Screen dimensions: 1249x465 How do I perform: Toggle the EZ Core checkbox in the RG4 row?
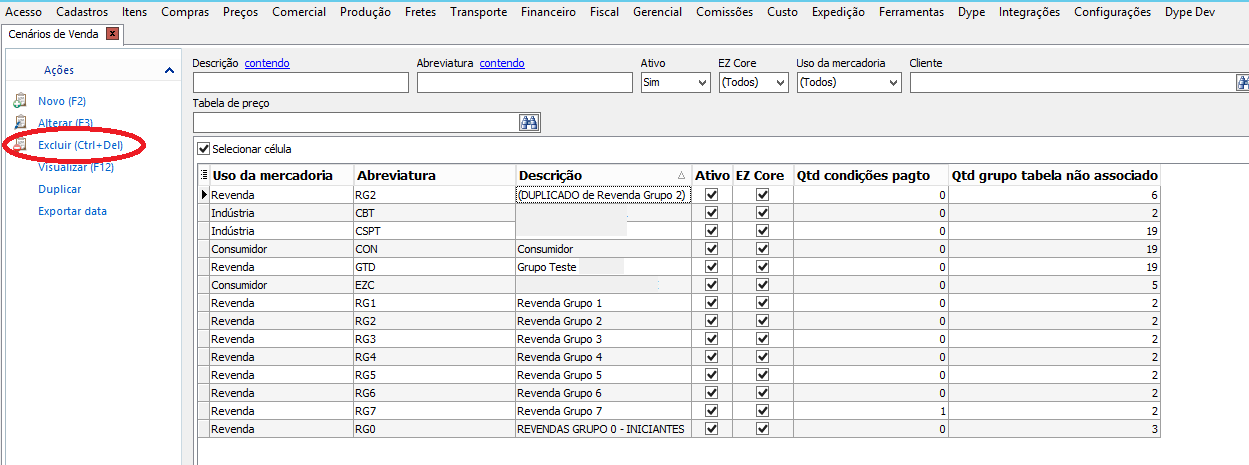pos(762,357)
